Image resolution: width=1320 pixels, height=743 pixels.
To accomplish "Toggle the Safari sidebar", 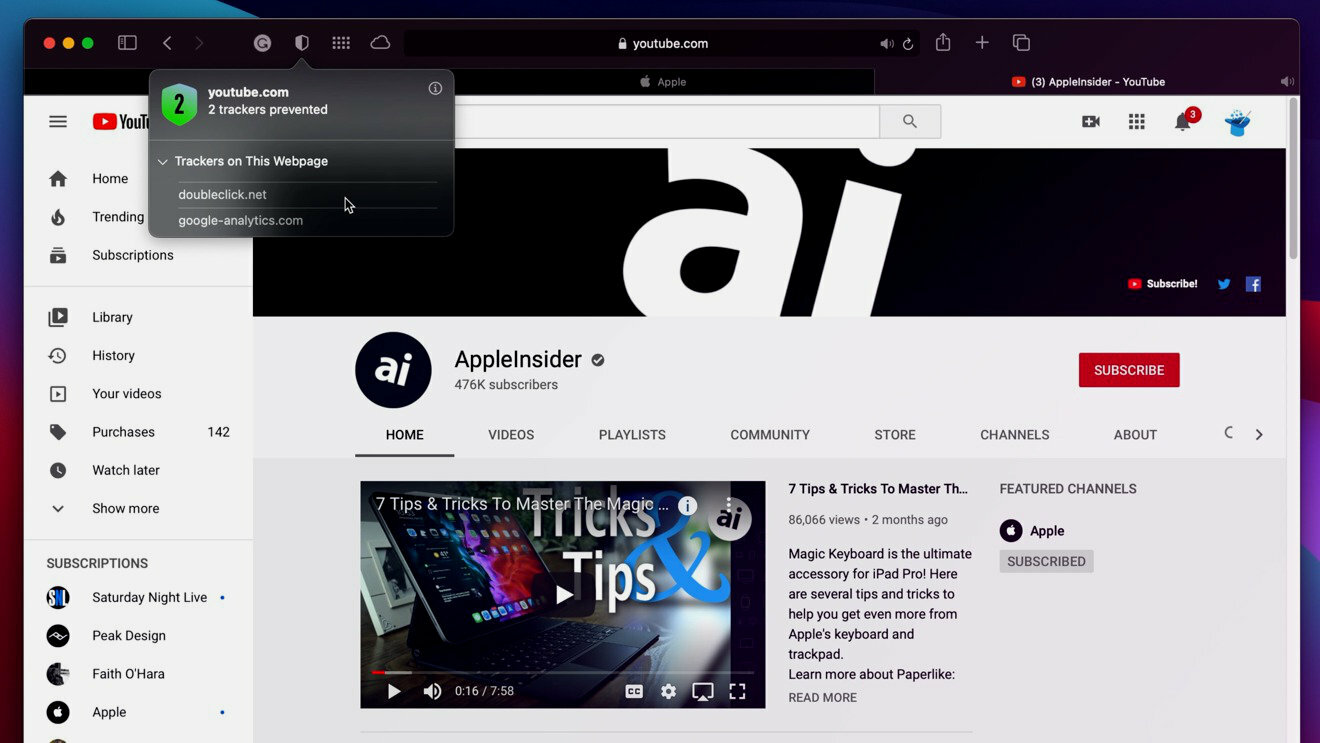I will point(127,43).
